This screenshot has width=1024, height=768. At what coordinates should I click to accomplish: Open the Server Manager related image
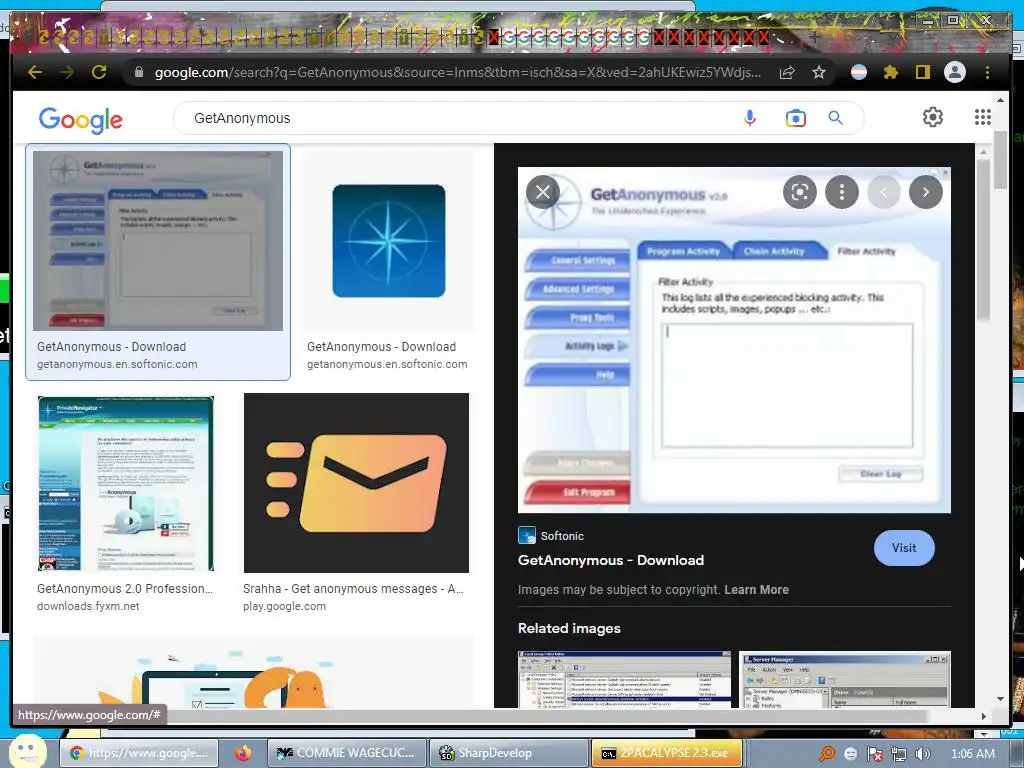tap(844, 679)
